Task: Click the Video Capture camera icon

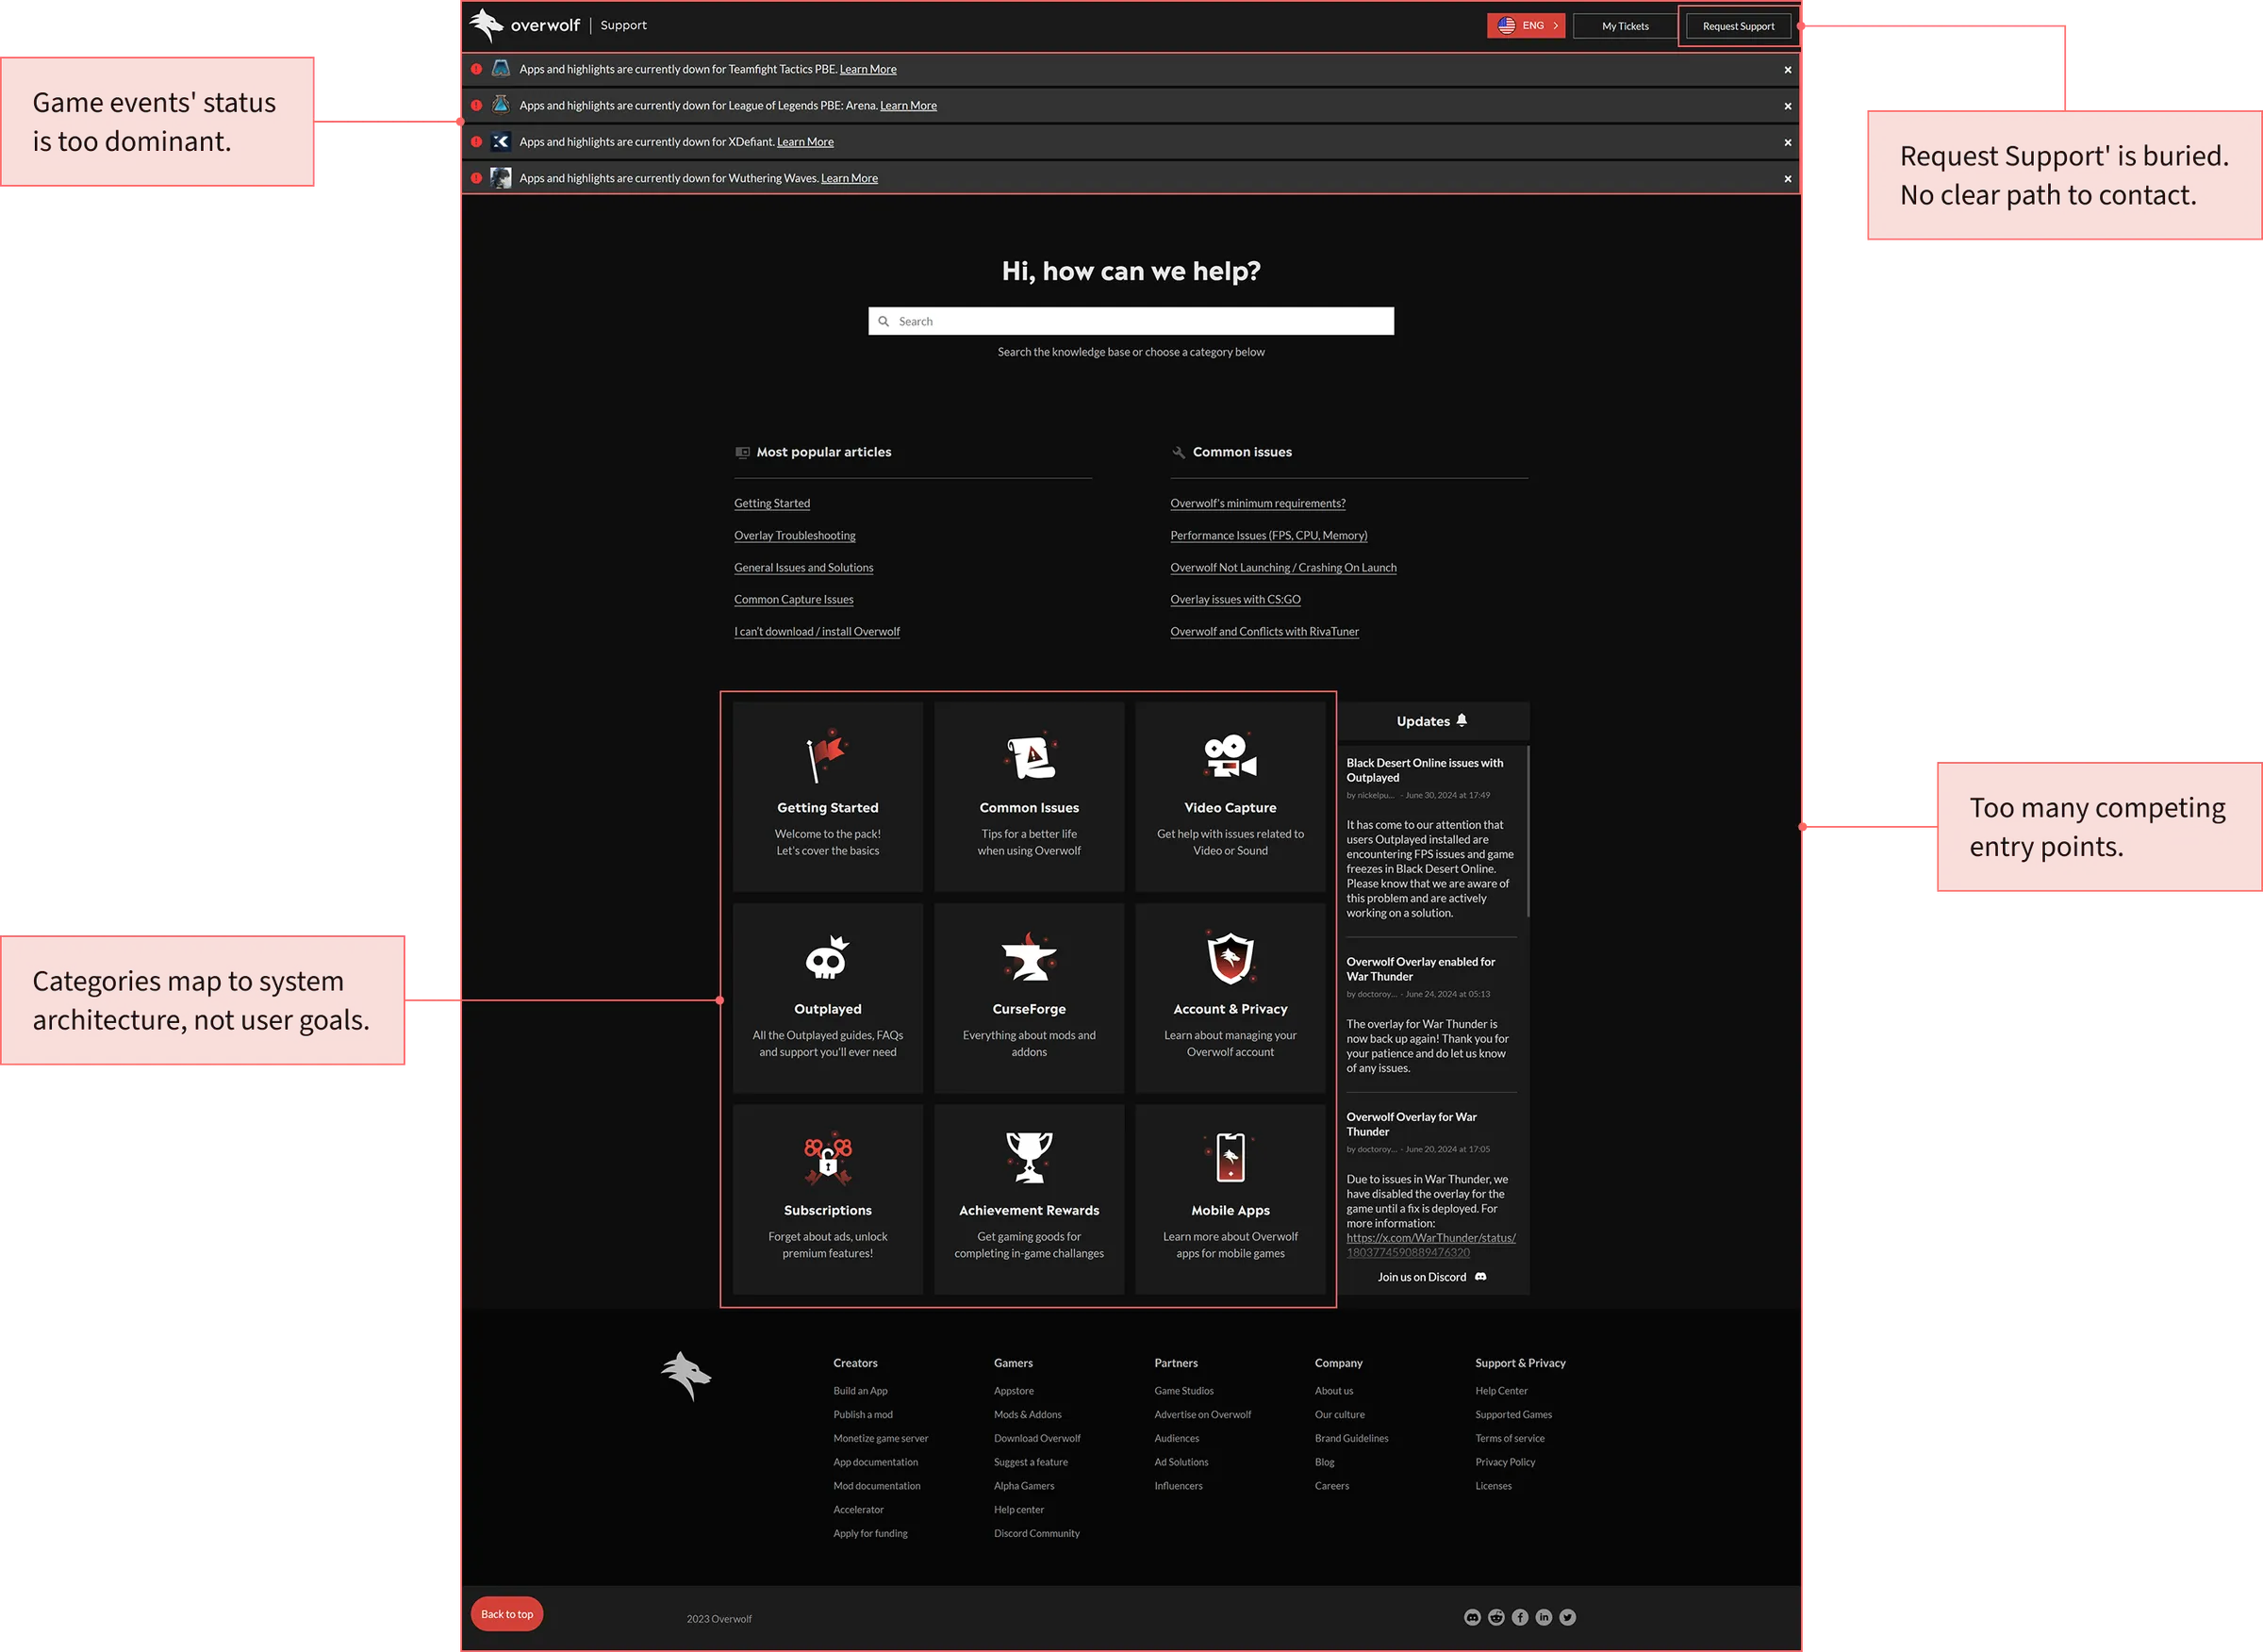Action: point(1230,756)
